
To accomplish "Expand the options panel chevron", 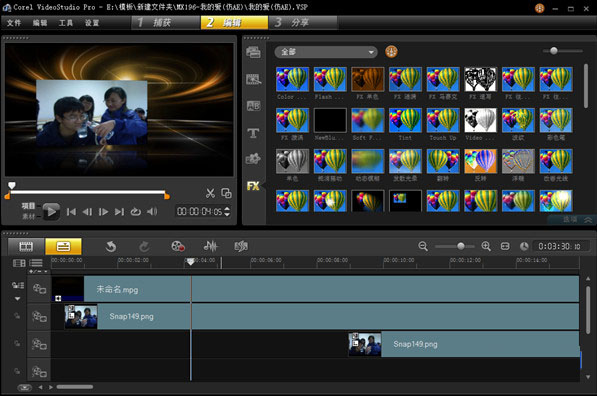I will tap(588, 220).
